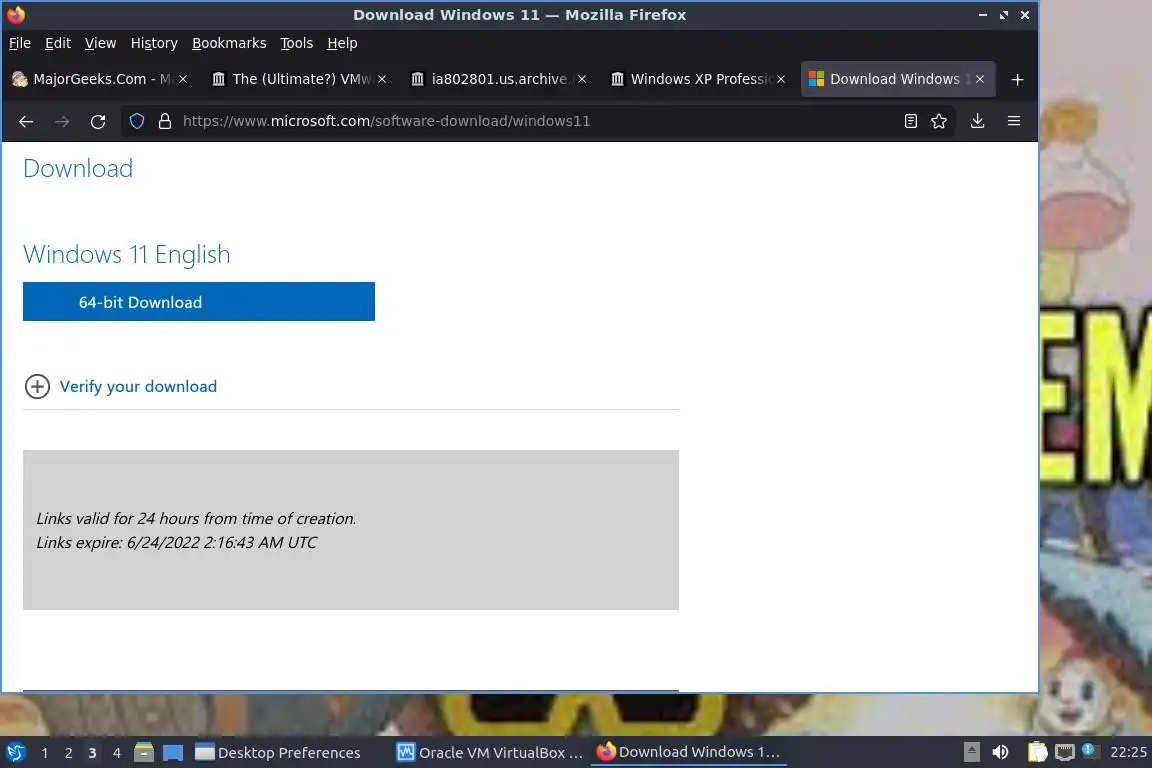Open the File menu

click(x=20, y=43)
